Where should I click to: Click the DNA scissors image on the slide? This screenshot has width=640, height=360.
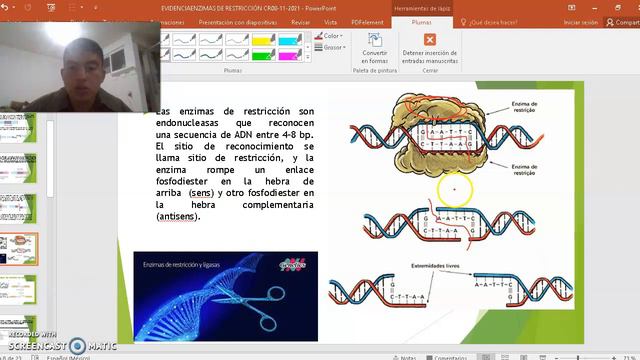point(226,296)
